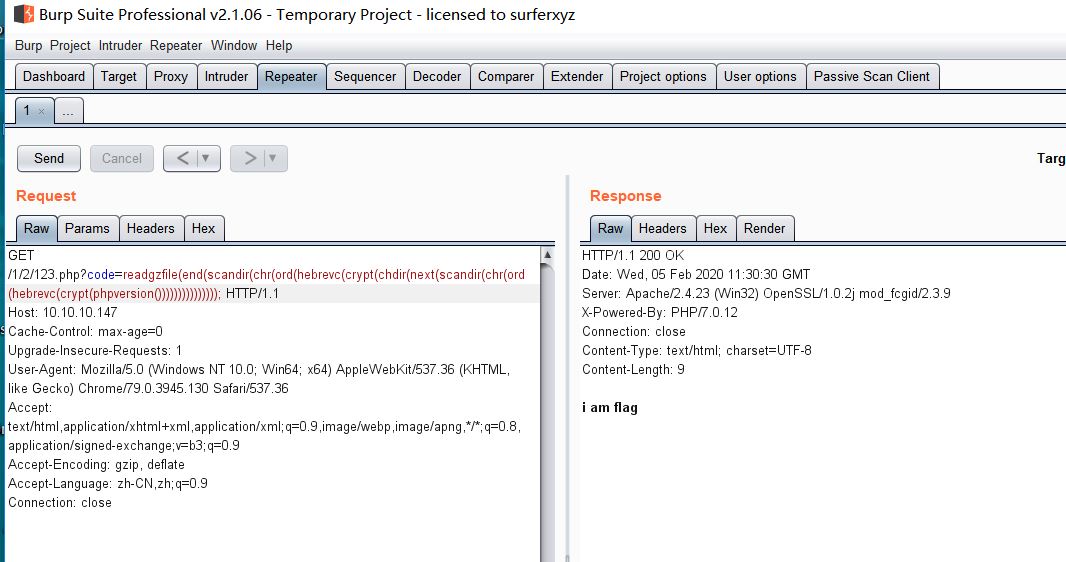
Task: Switch to the Decoder tab
Action: [437, 76]
